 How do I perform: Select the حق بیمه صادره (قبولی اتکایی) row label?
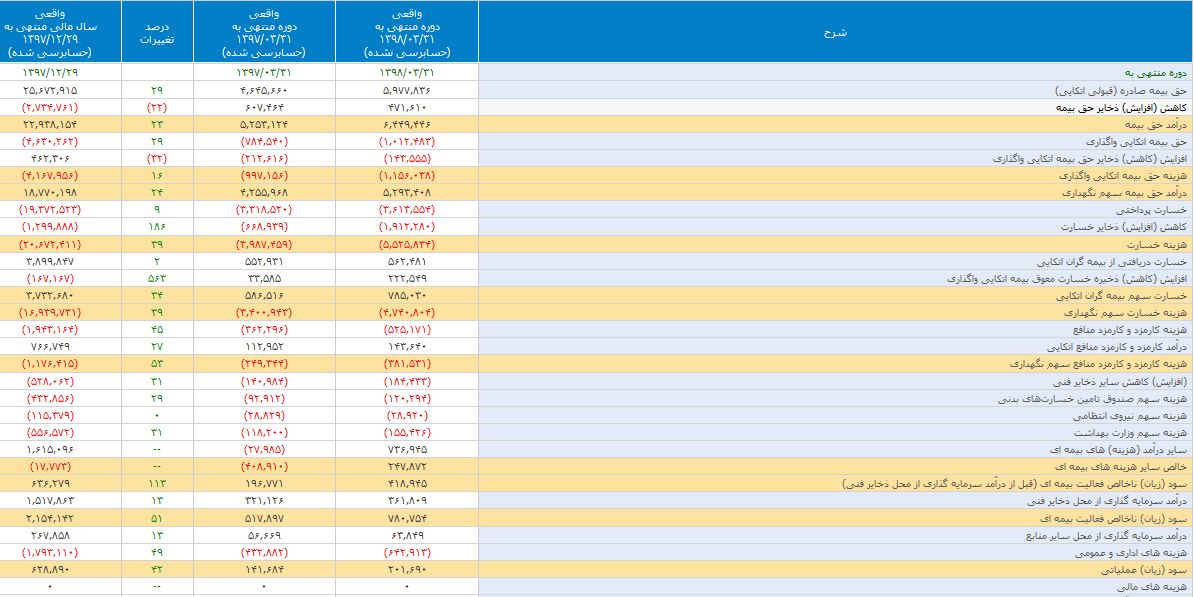1120,91
